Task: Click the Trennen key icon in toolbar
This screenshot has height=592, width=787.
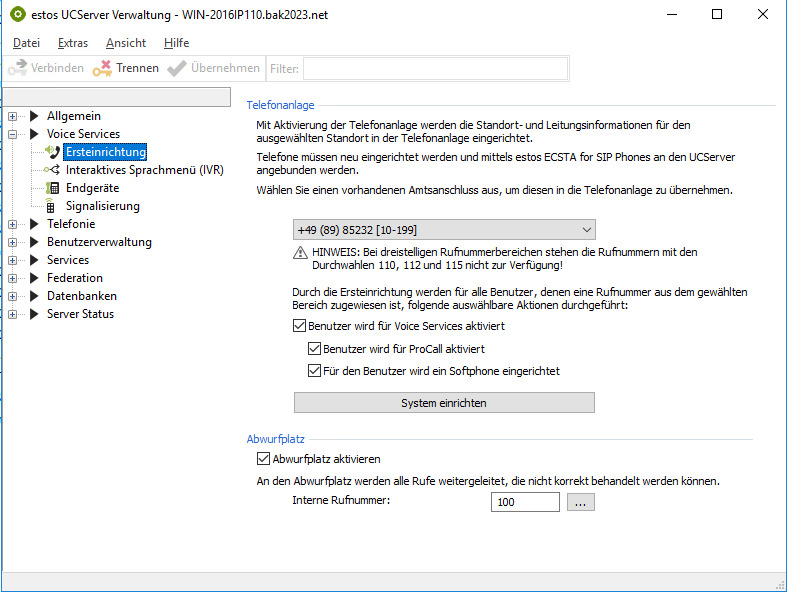Action: tap(101, 68)
